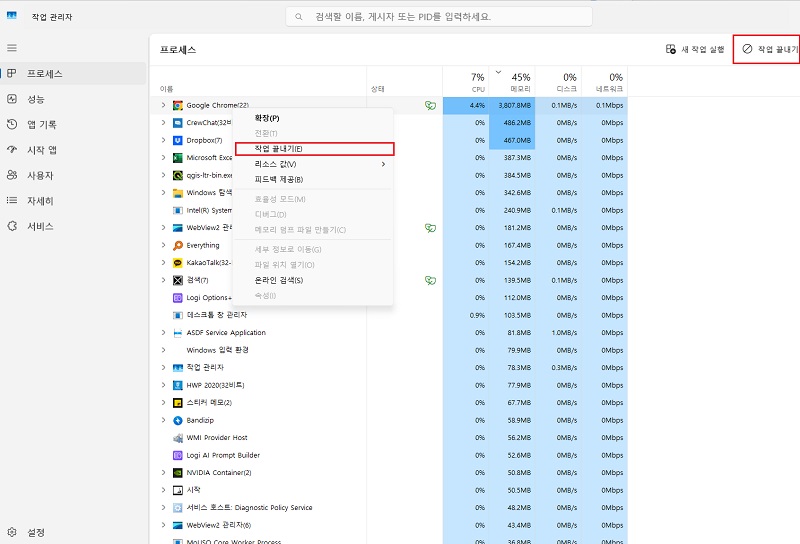Click the 1.0MB/s disk cell

pyautogui.click(x=558, y=333)
